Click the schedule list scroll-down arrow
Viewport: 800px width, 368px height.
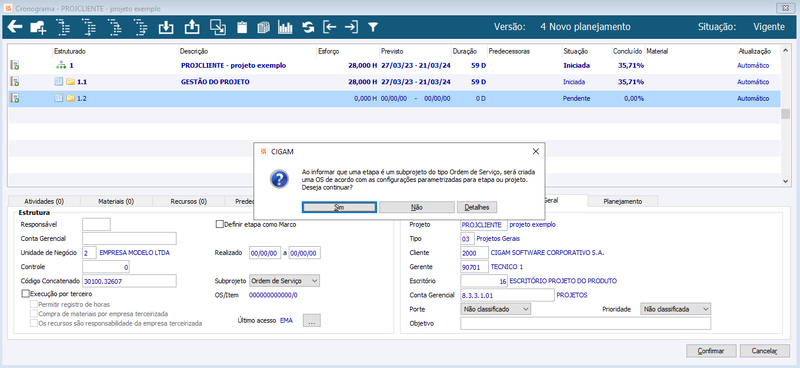click(786, 181)
